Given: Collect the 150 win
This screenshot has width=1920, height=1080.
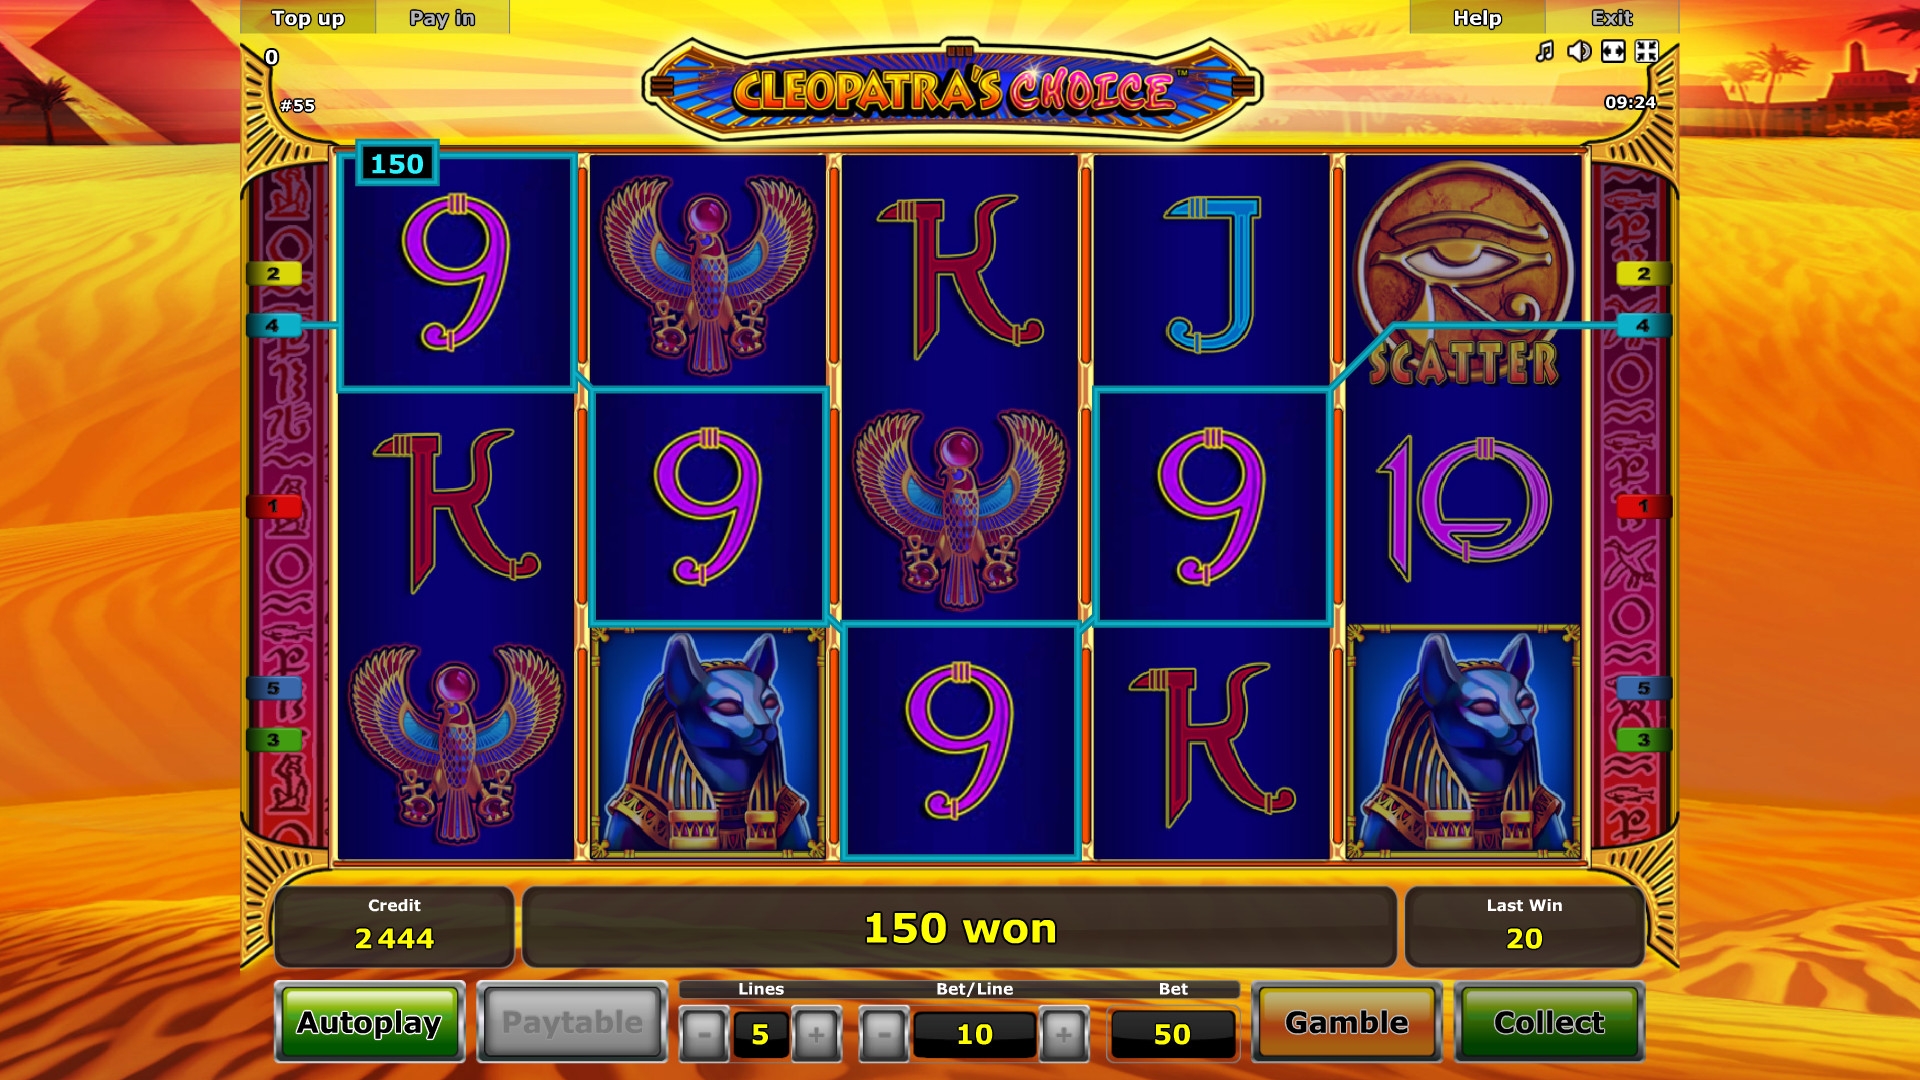Looking at the screenshot, I should pos(1549,1022).
